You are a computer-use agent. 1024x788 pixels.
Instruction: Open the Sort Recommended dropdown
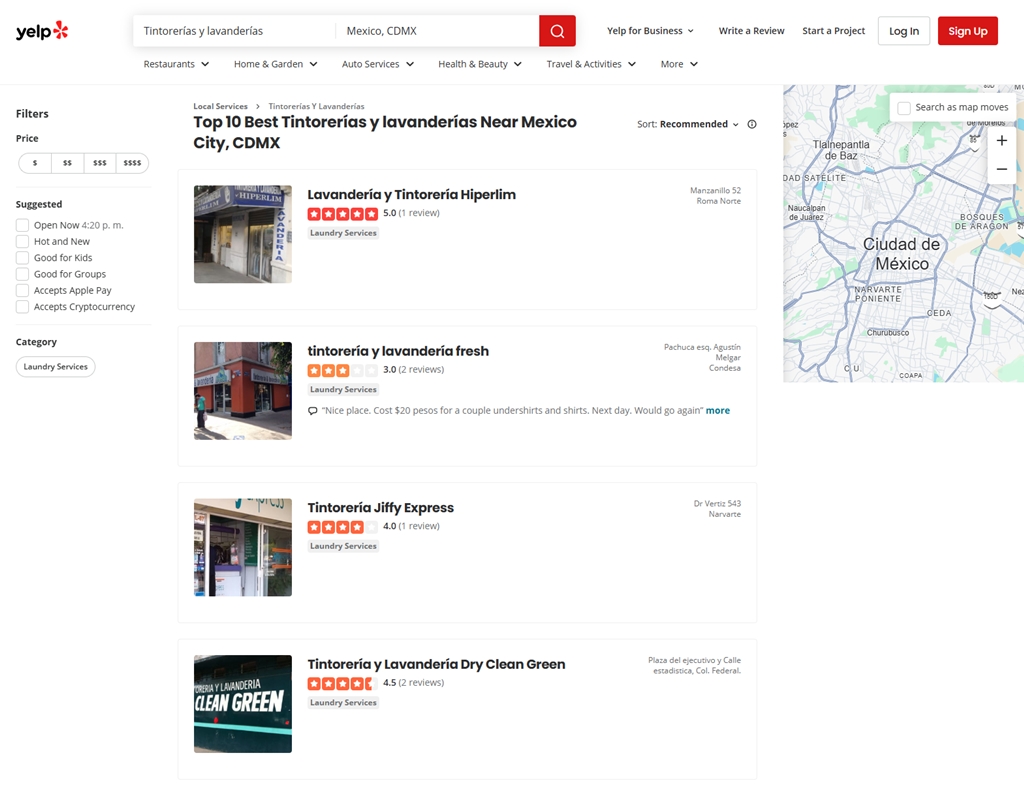[x=698, y=125]
